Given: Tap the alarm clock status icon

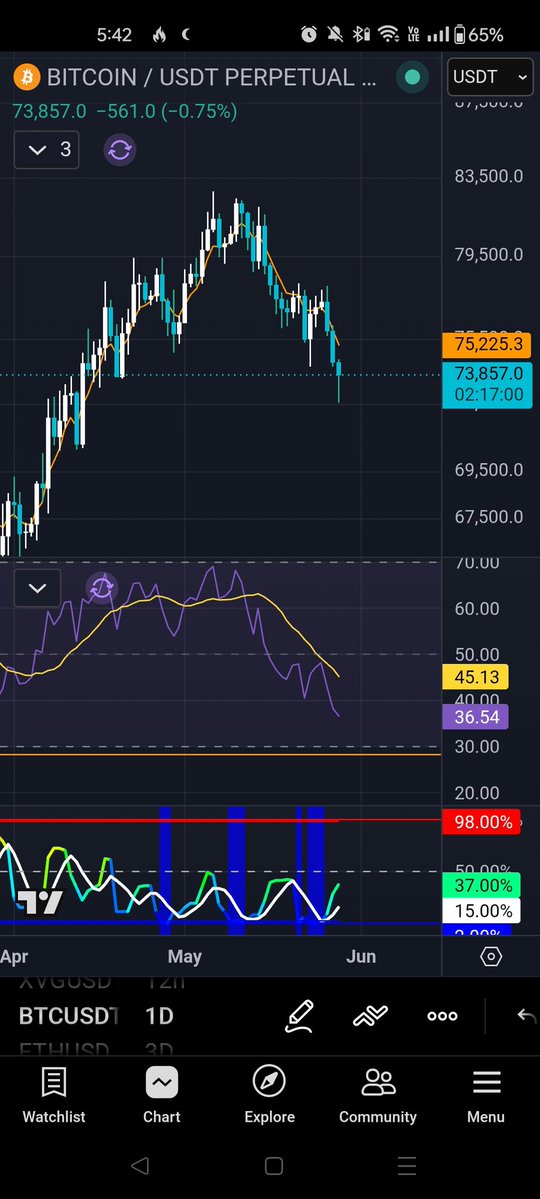Looking at the screenshot, I should coord(309,34).
